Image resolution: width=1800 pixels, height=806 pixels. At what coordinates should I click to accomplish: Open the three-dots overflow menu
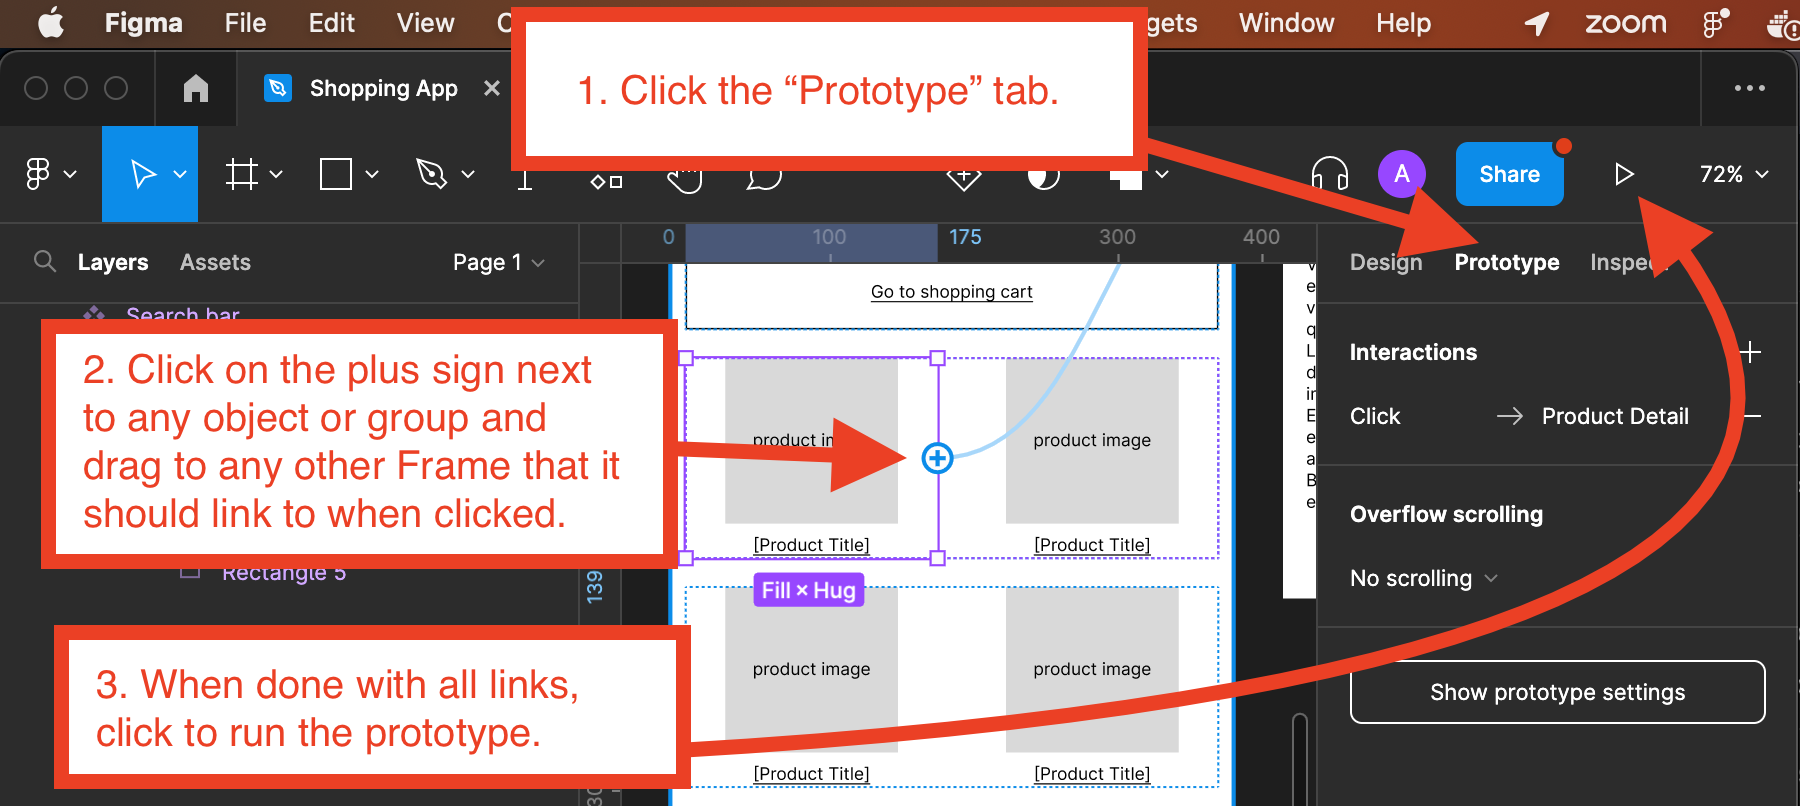coord(1749,88)
